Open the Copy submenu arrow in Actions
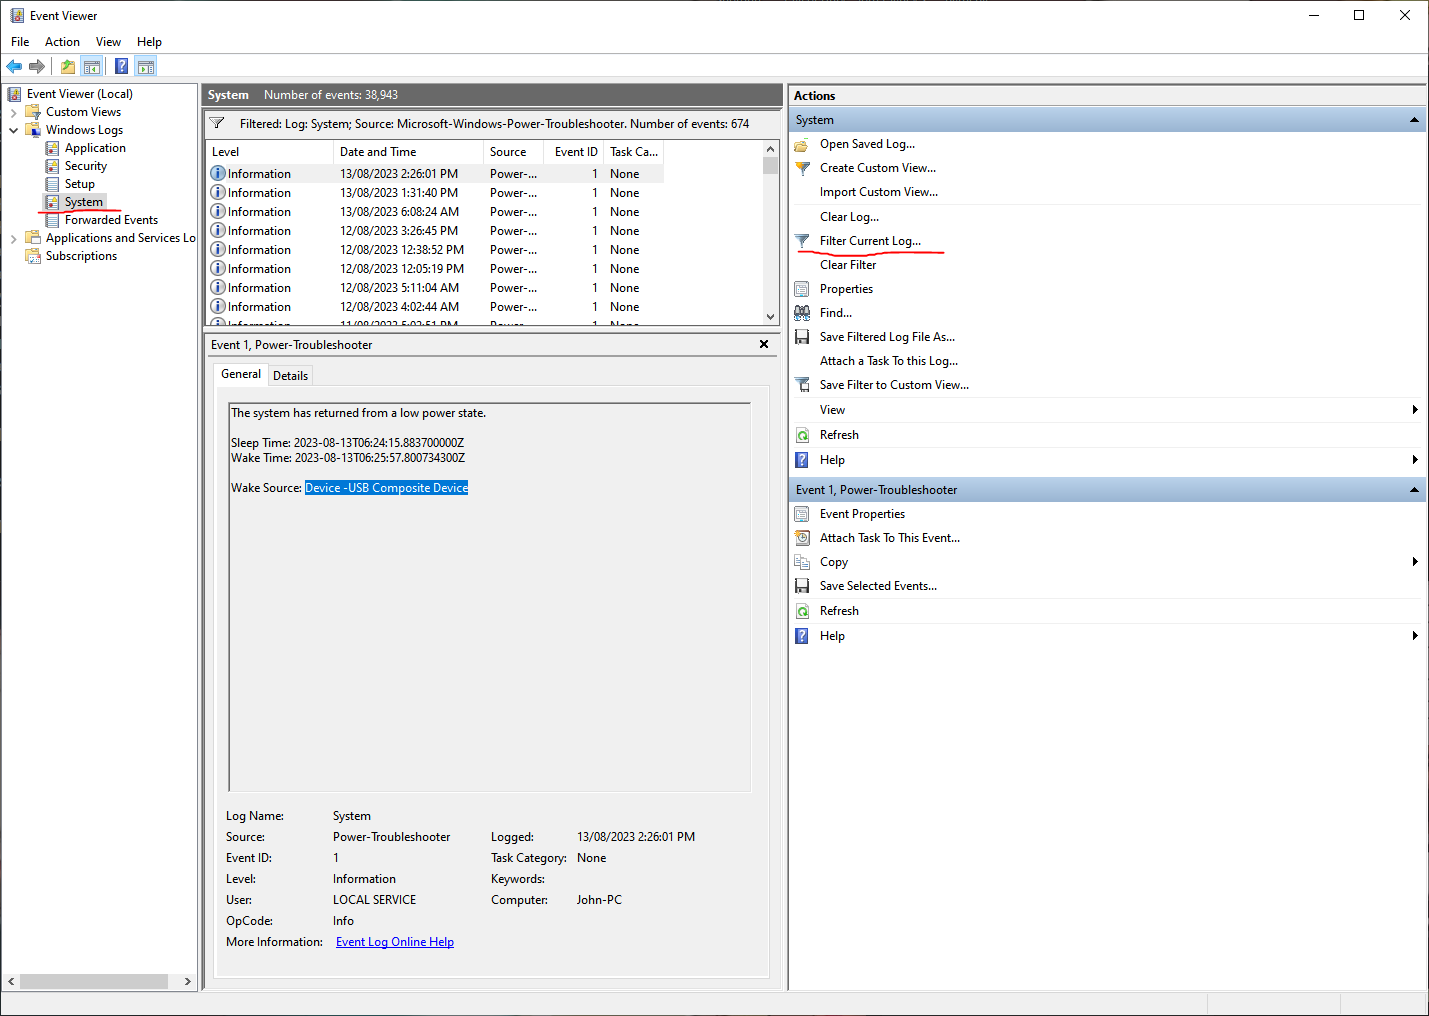 [x=1414, y=562]
